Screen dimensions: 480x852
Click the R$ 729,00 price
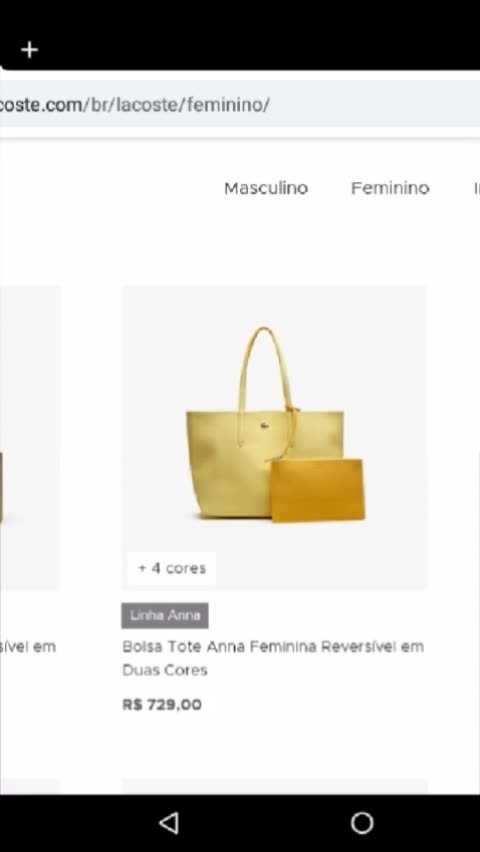click(x=162, y=705)
